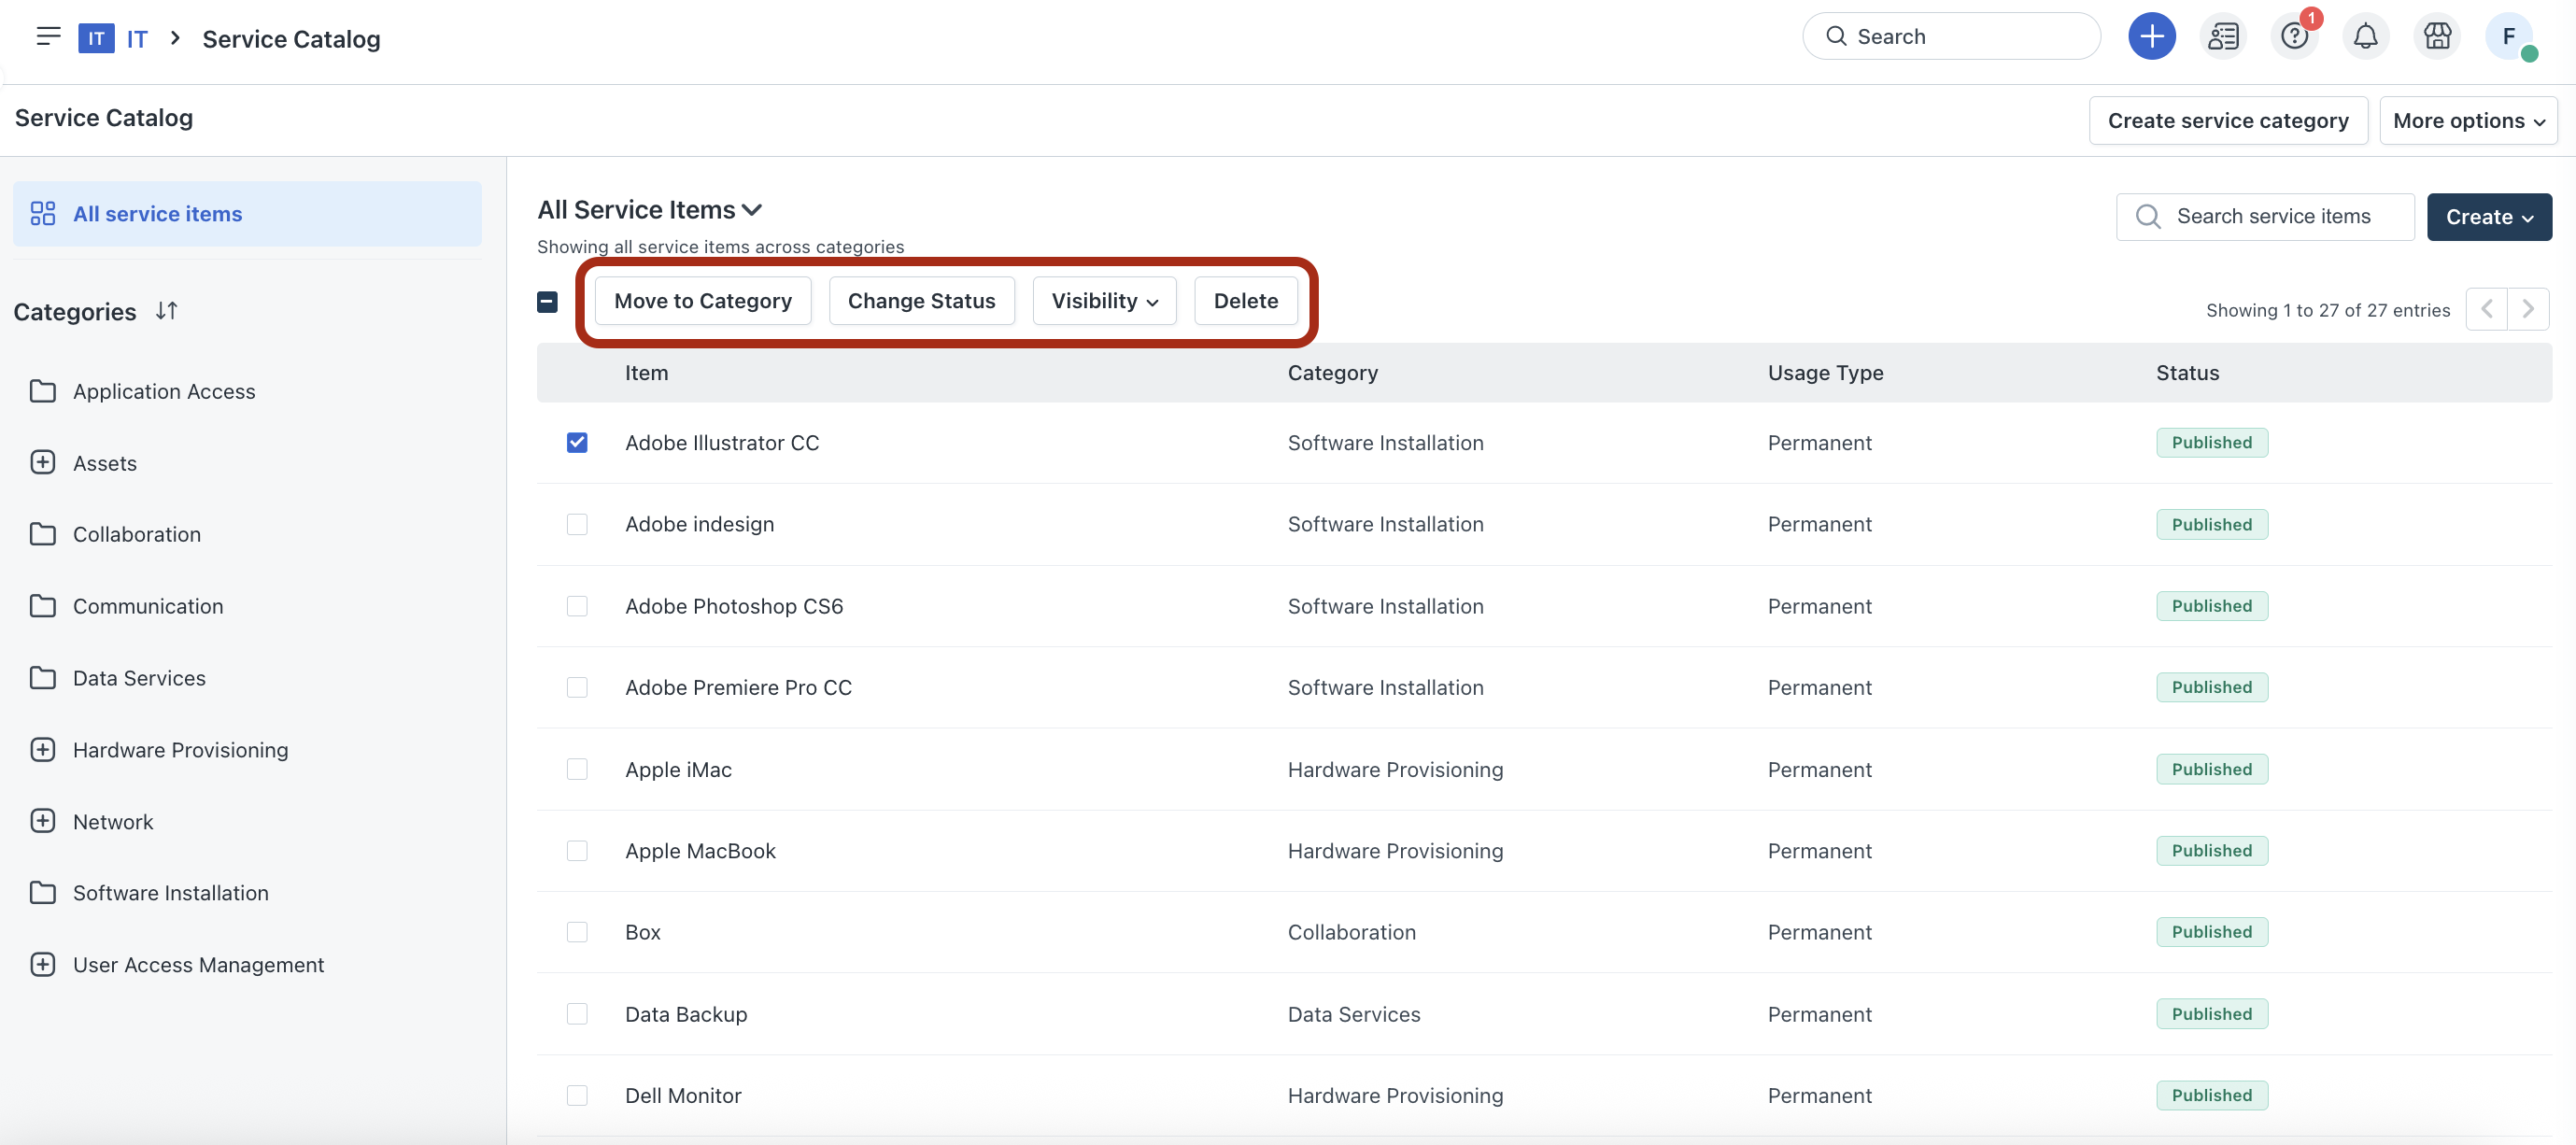This screenshot has width=2576, height=1145.
Task: Expand the Hardware Provisioning category plus icon
Action: coord(43,749)
